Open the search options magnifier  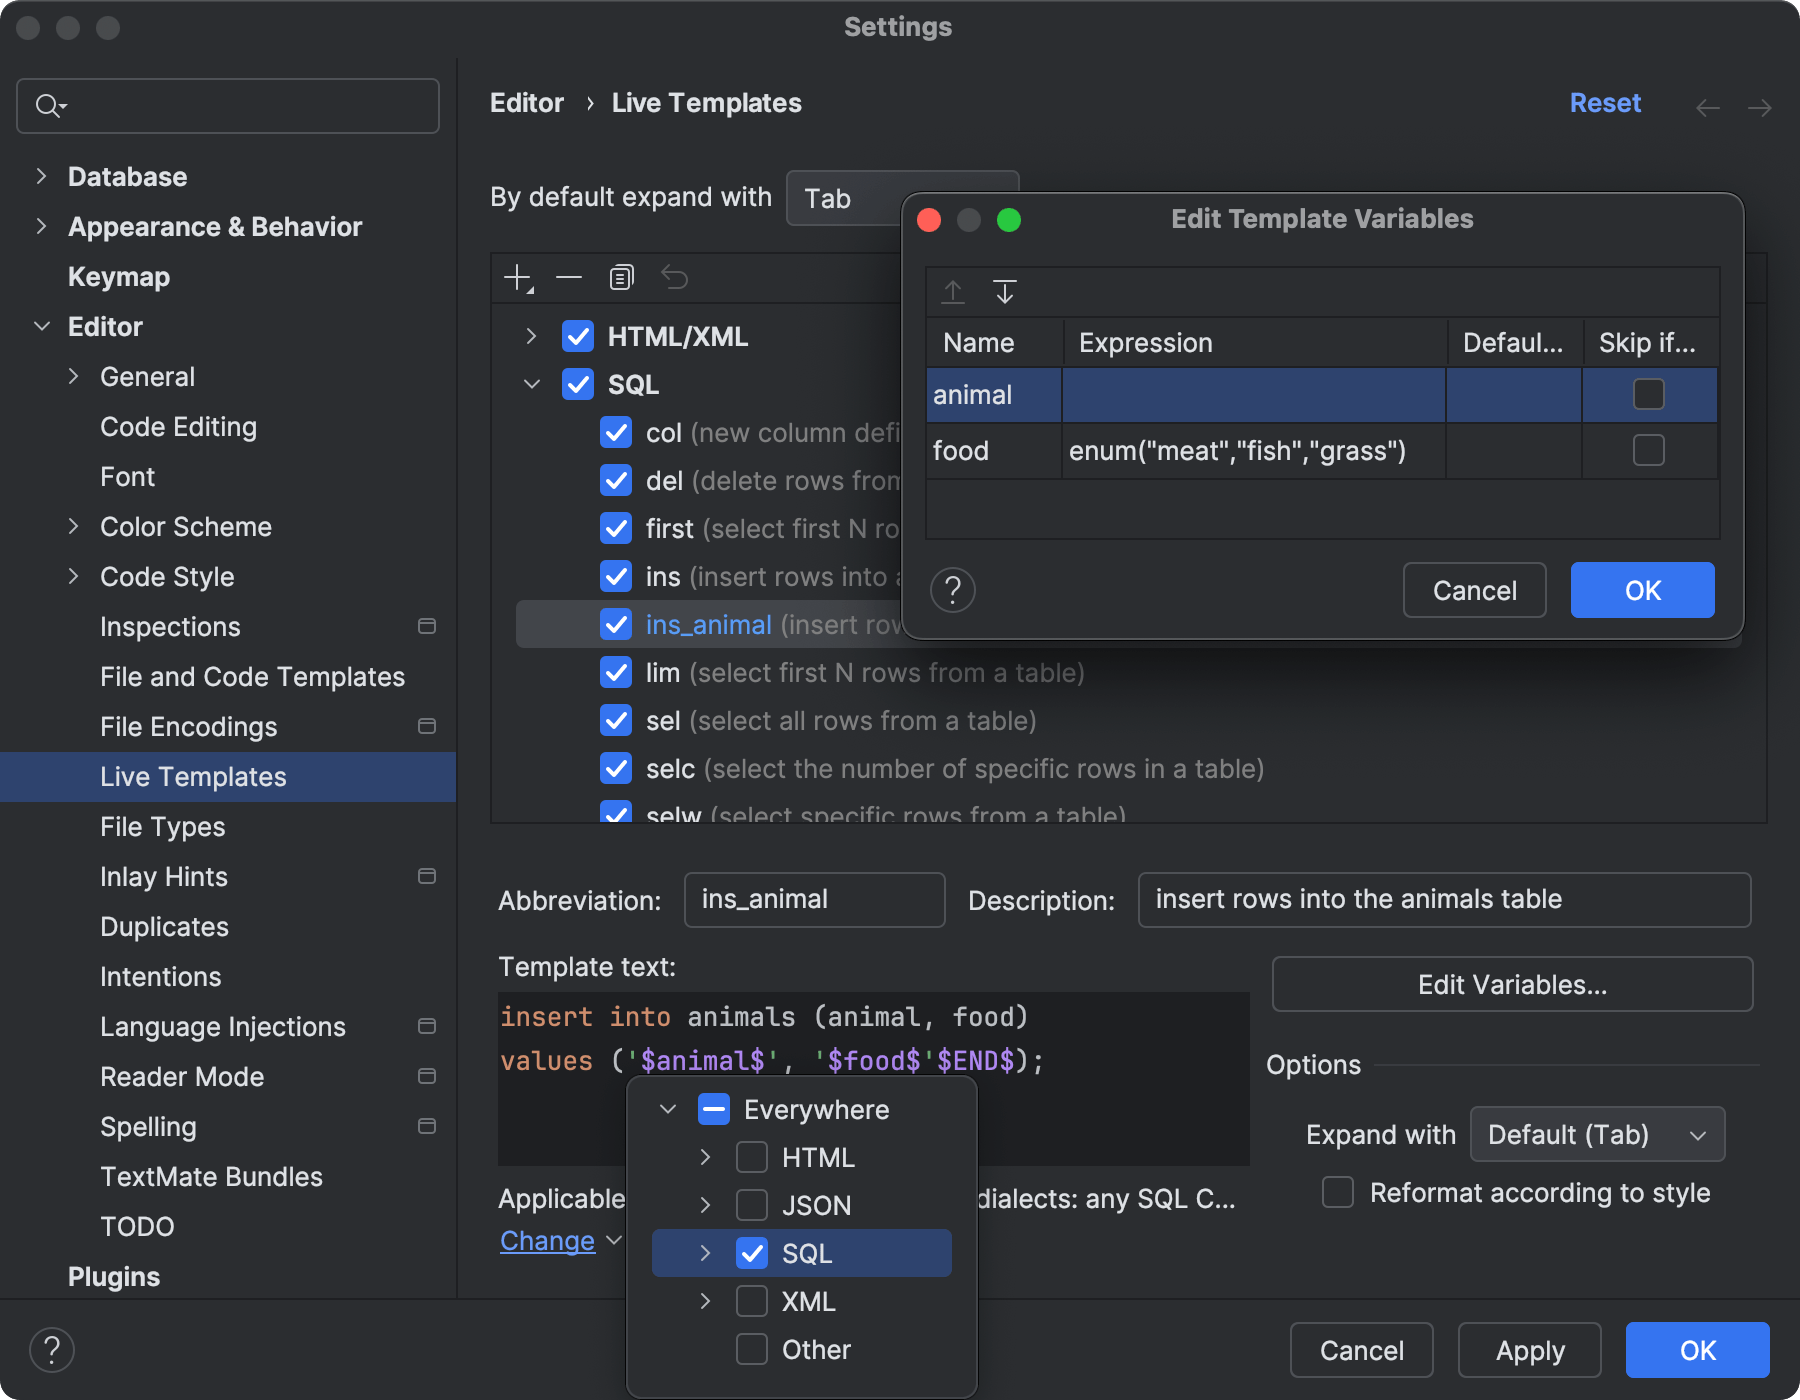pyautogui.click(x=49, y=105)
